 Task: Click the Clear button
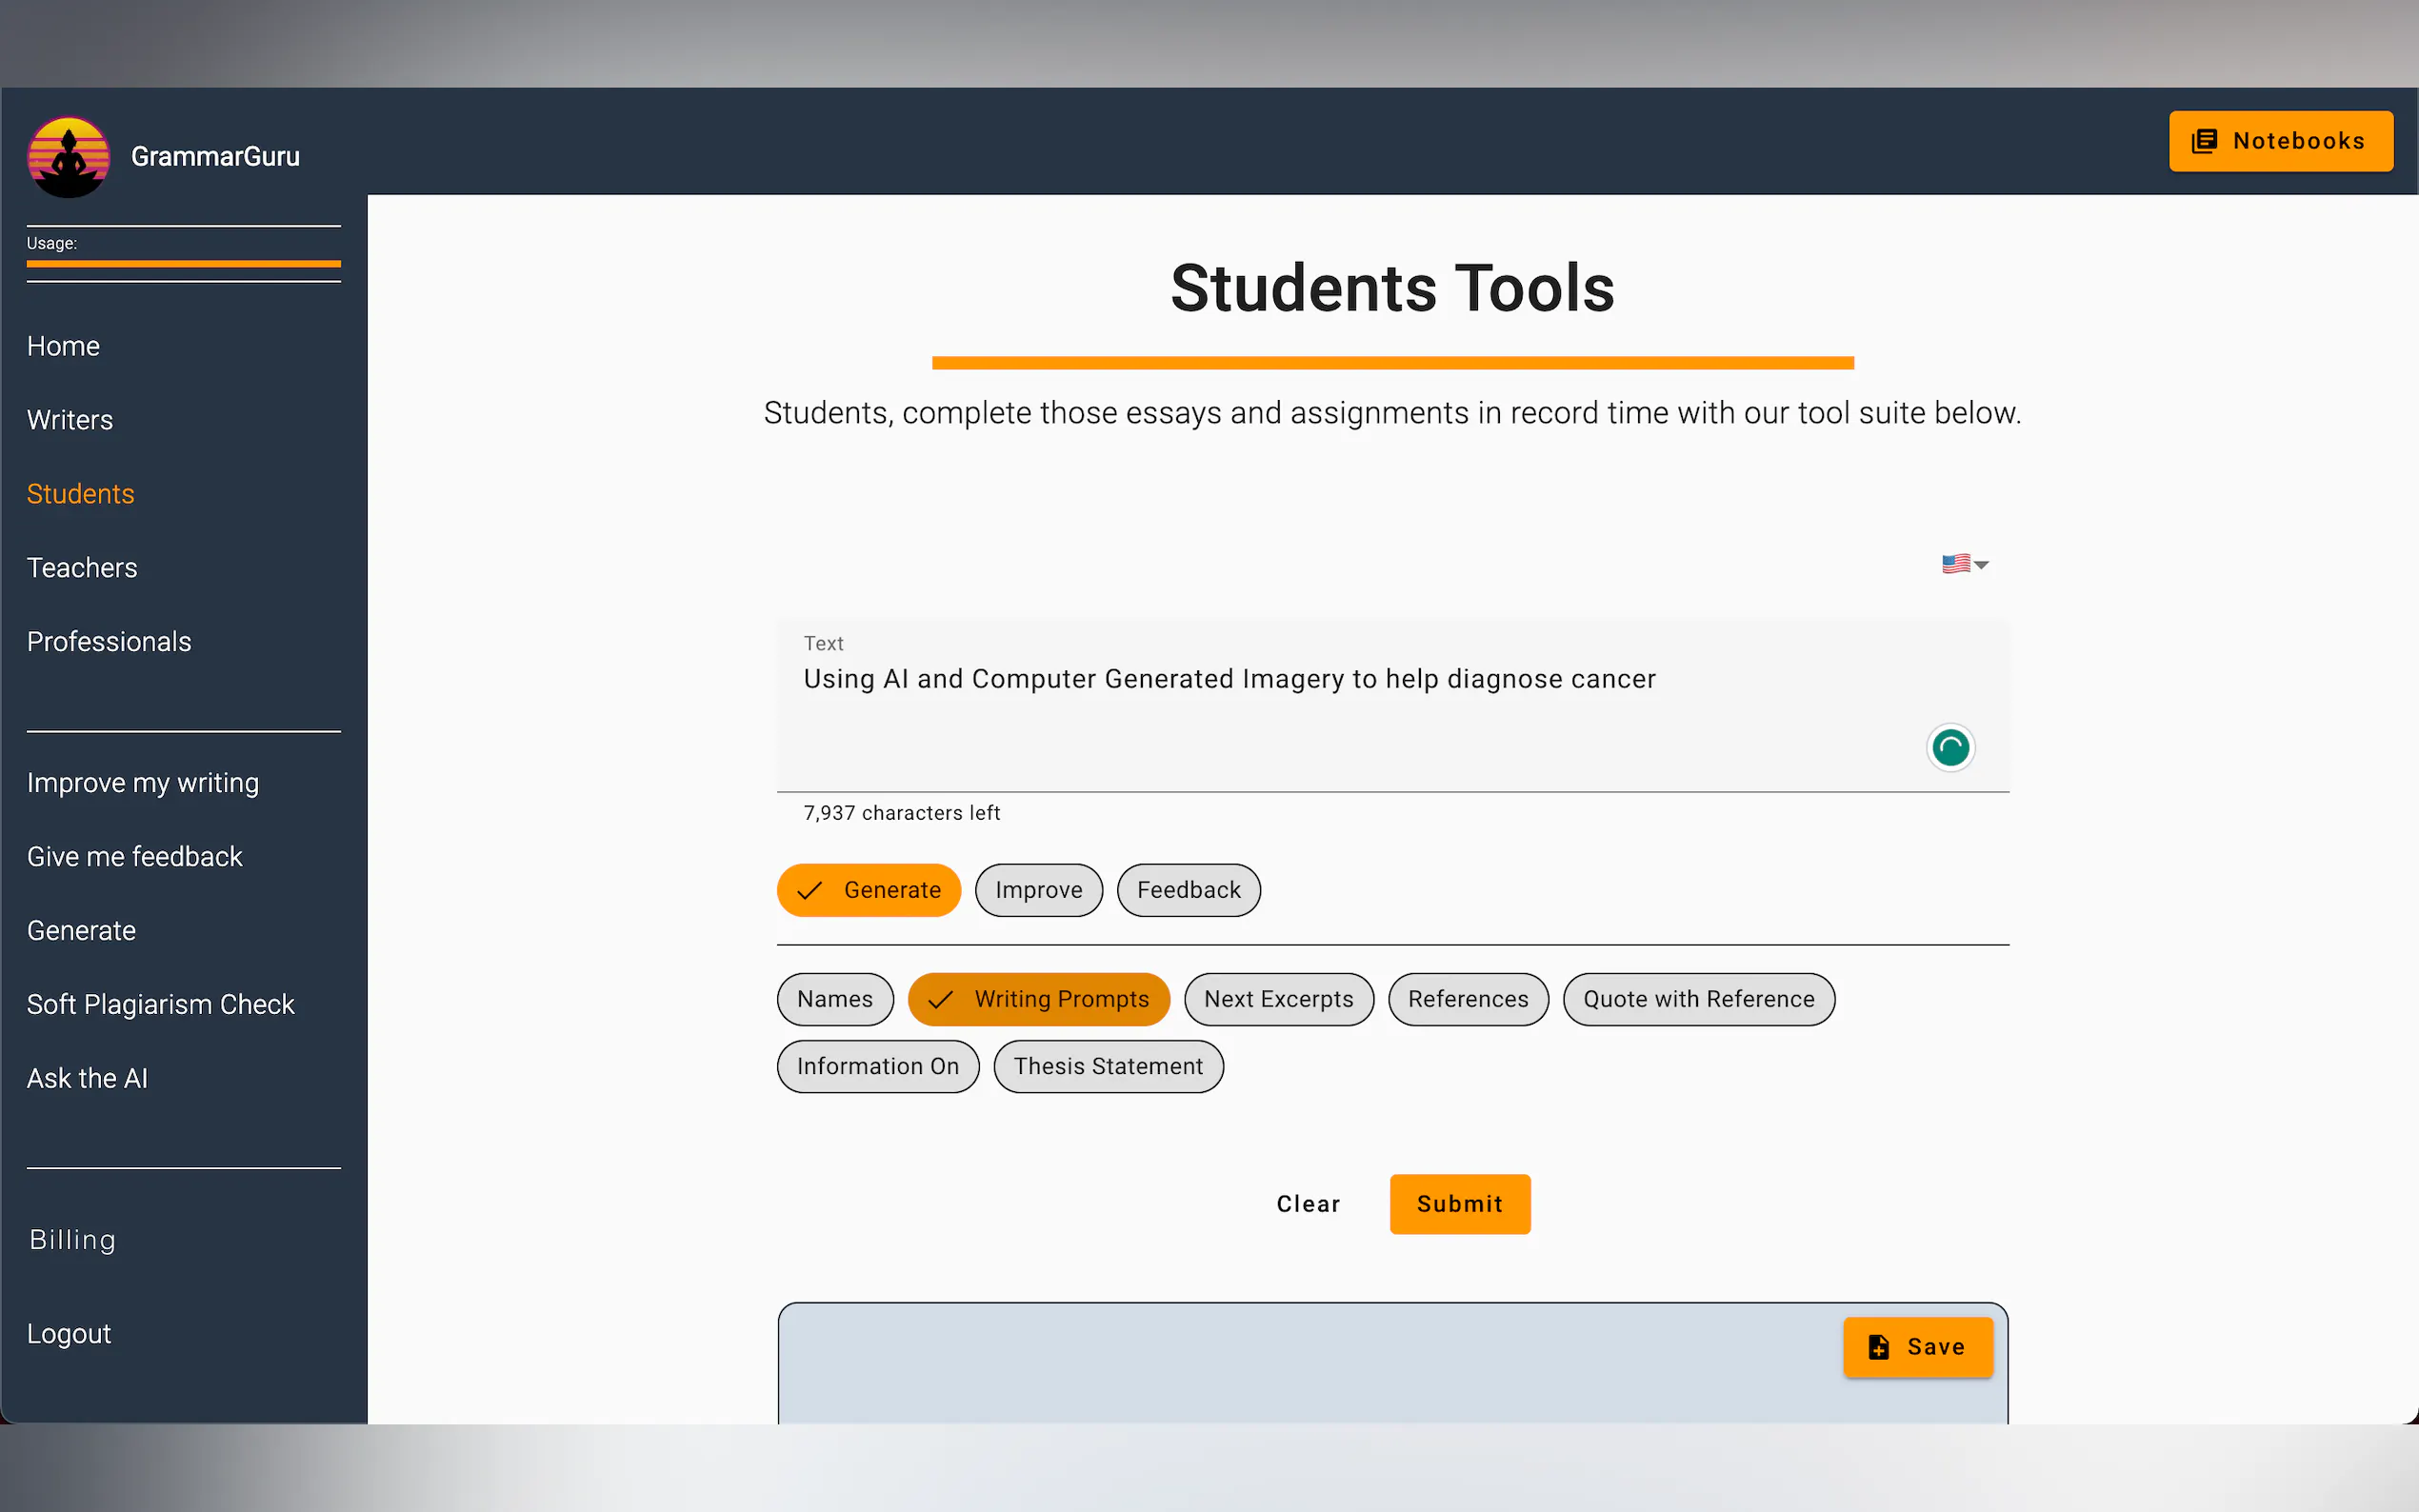click(1307, 1204)
